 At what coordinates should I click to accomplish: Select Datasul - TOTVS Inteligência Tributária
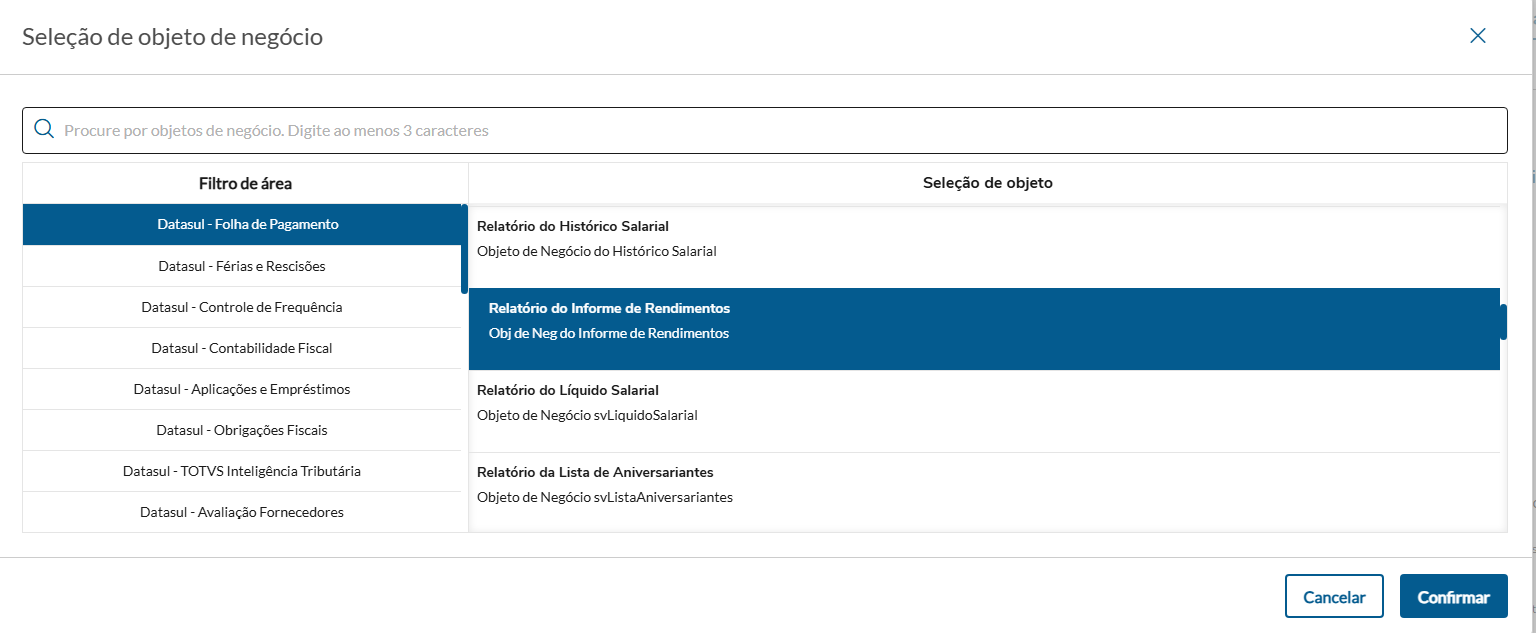(241, 471)
